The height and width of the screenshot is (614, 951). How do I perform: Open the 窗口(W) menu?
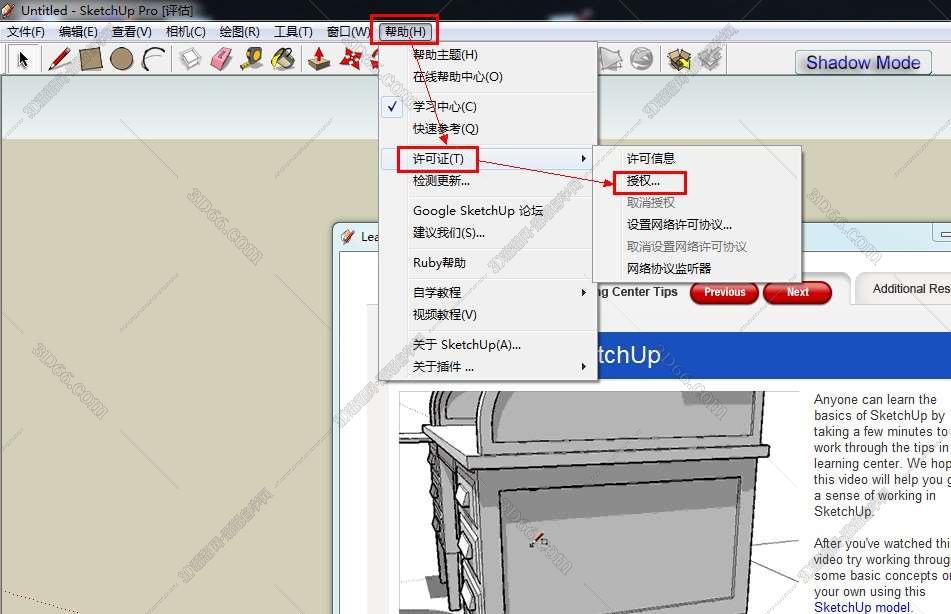pos(348,32)
